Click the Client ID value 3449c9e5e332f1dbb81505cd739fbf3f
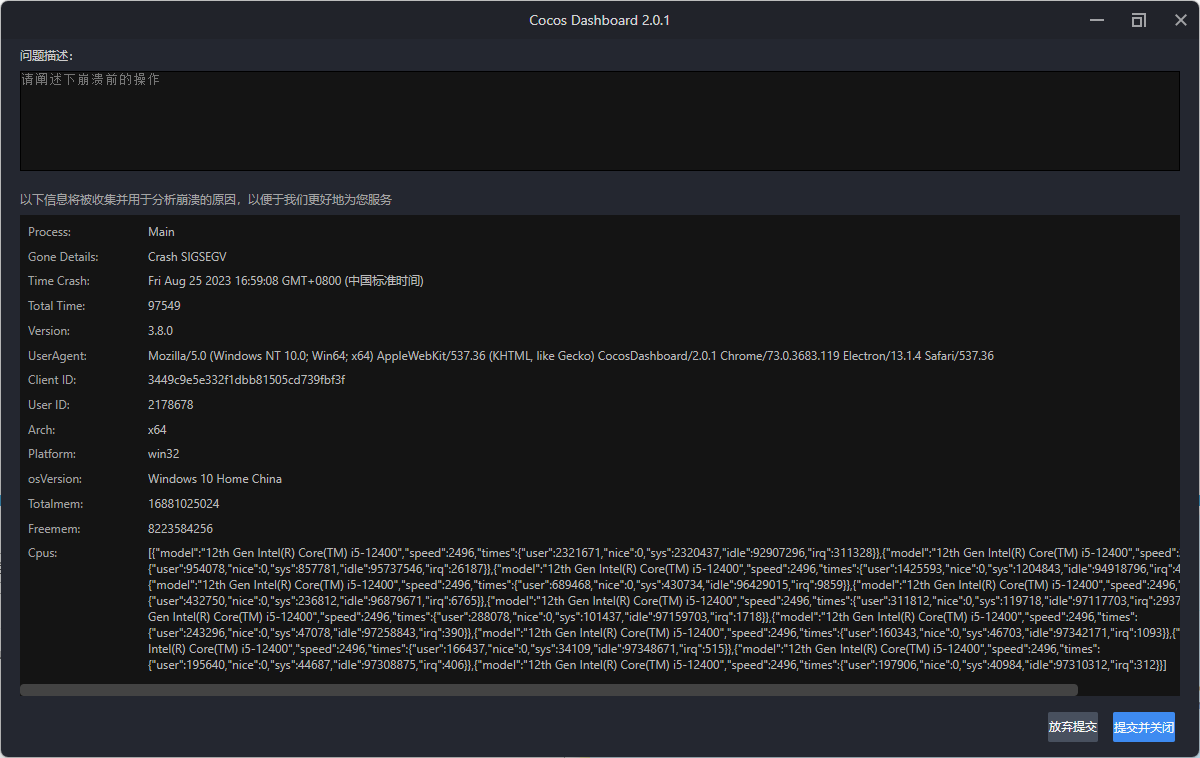 pos(246,380)
